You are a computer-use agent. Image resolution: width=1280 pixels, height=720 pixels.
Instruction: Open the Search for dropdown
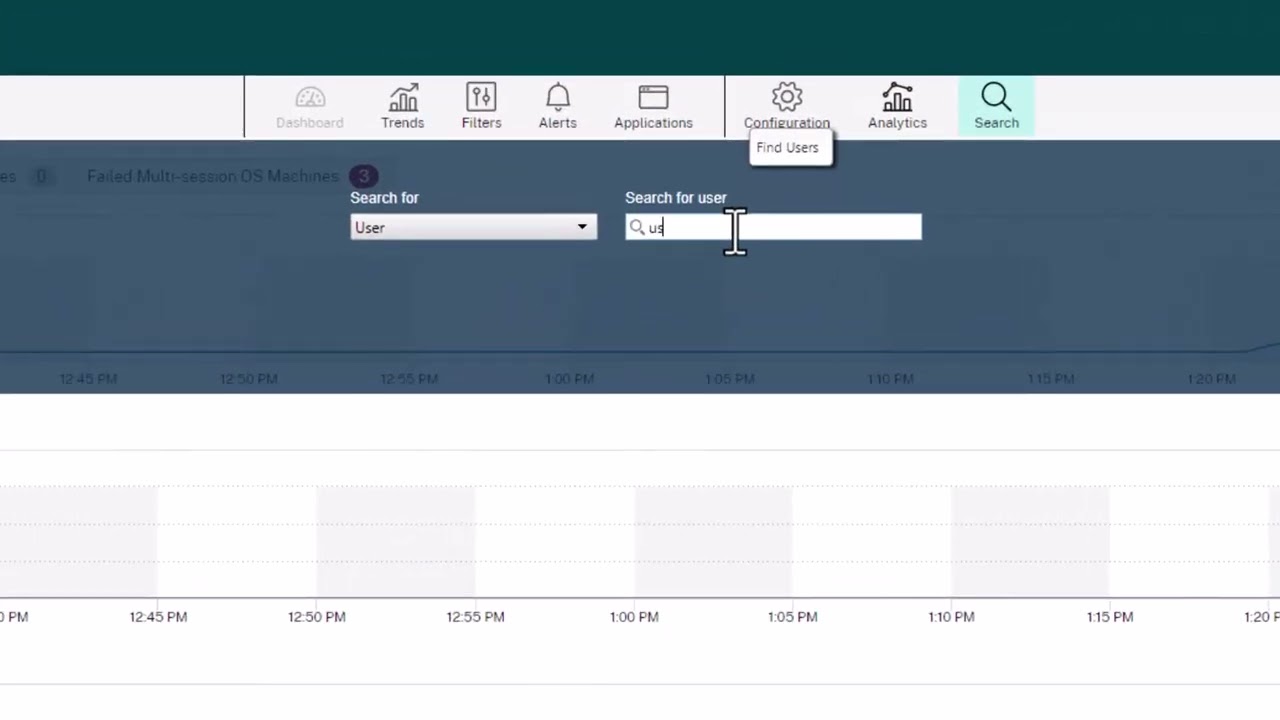(x=473, y=227)
